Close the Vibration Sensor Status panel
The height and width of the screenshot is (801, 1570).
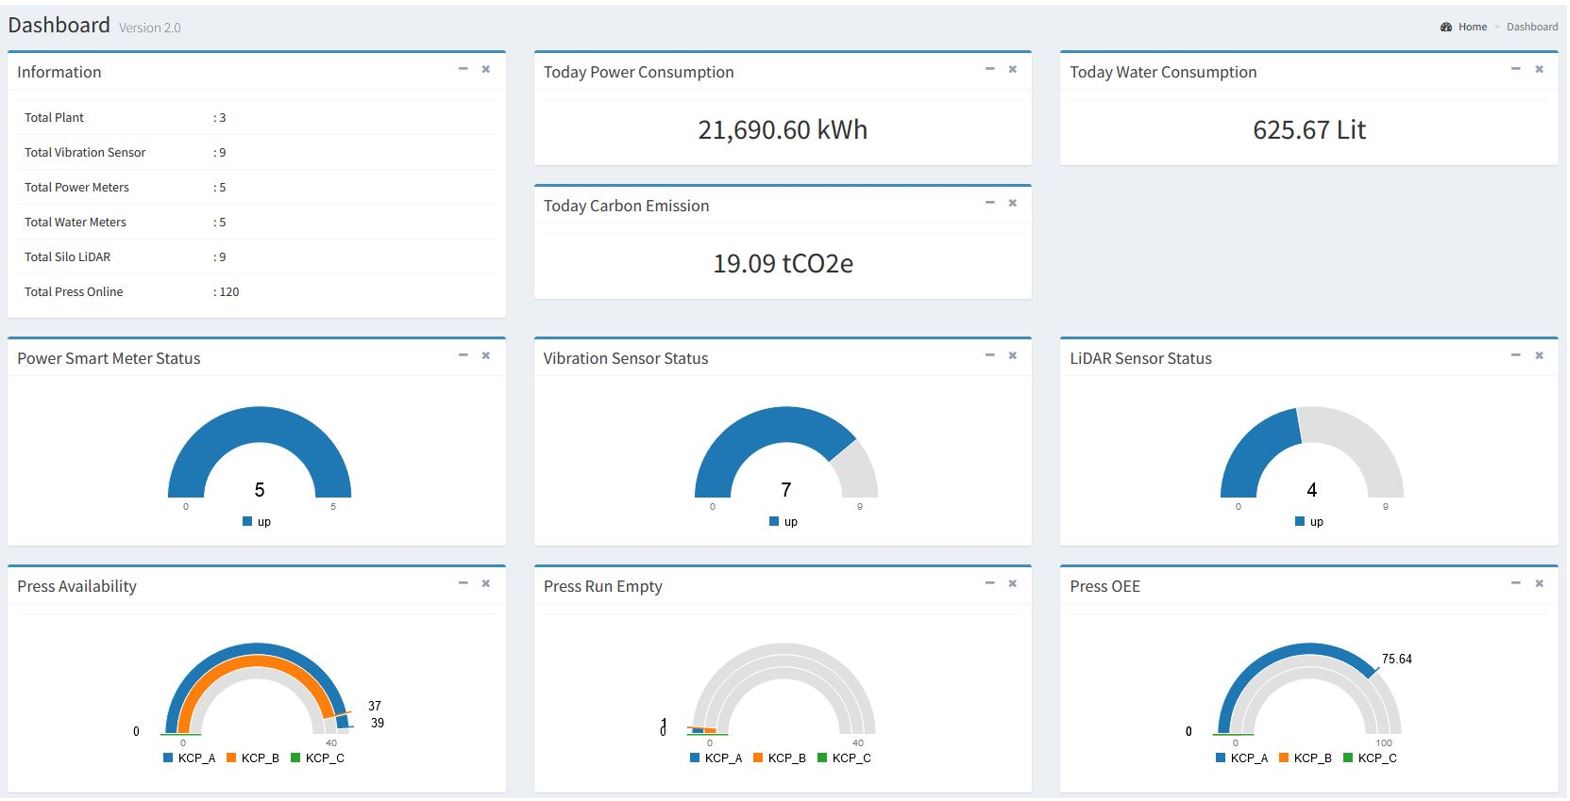(1012, 355)
